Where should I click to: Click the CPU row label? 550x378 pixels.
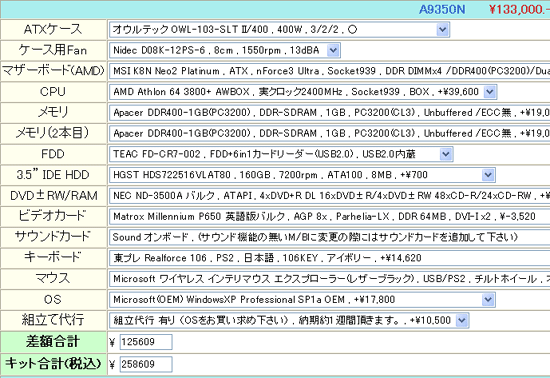(x=53, y=92)
